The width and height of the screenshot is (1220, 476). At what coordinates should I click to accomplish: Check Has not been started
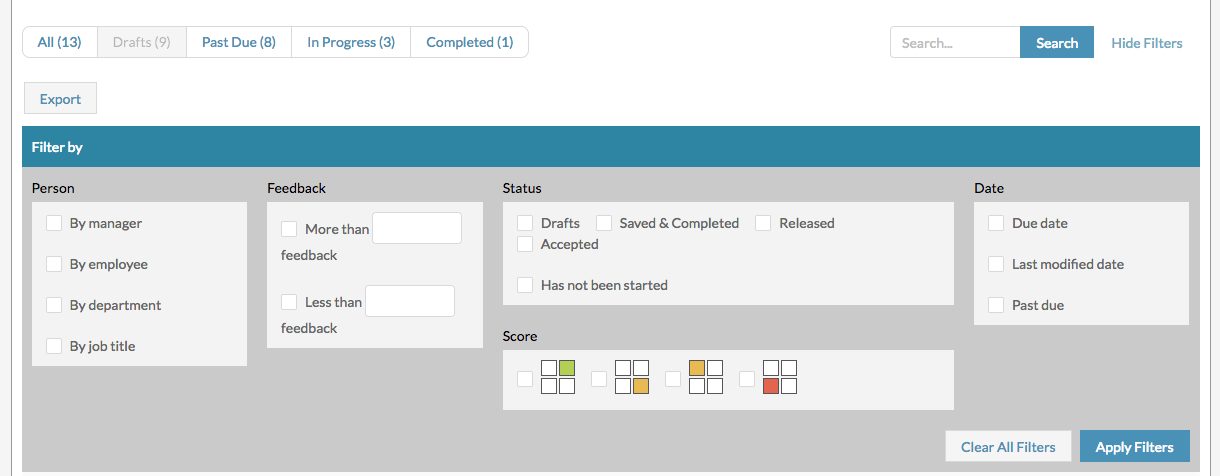(x=525, y=285)
